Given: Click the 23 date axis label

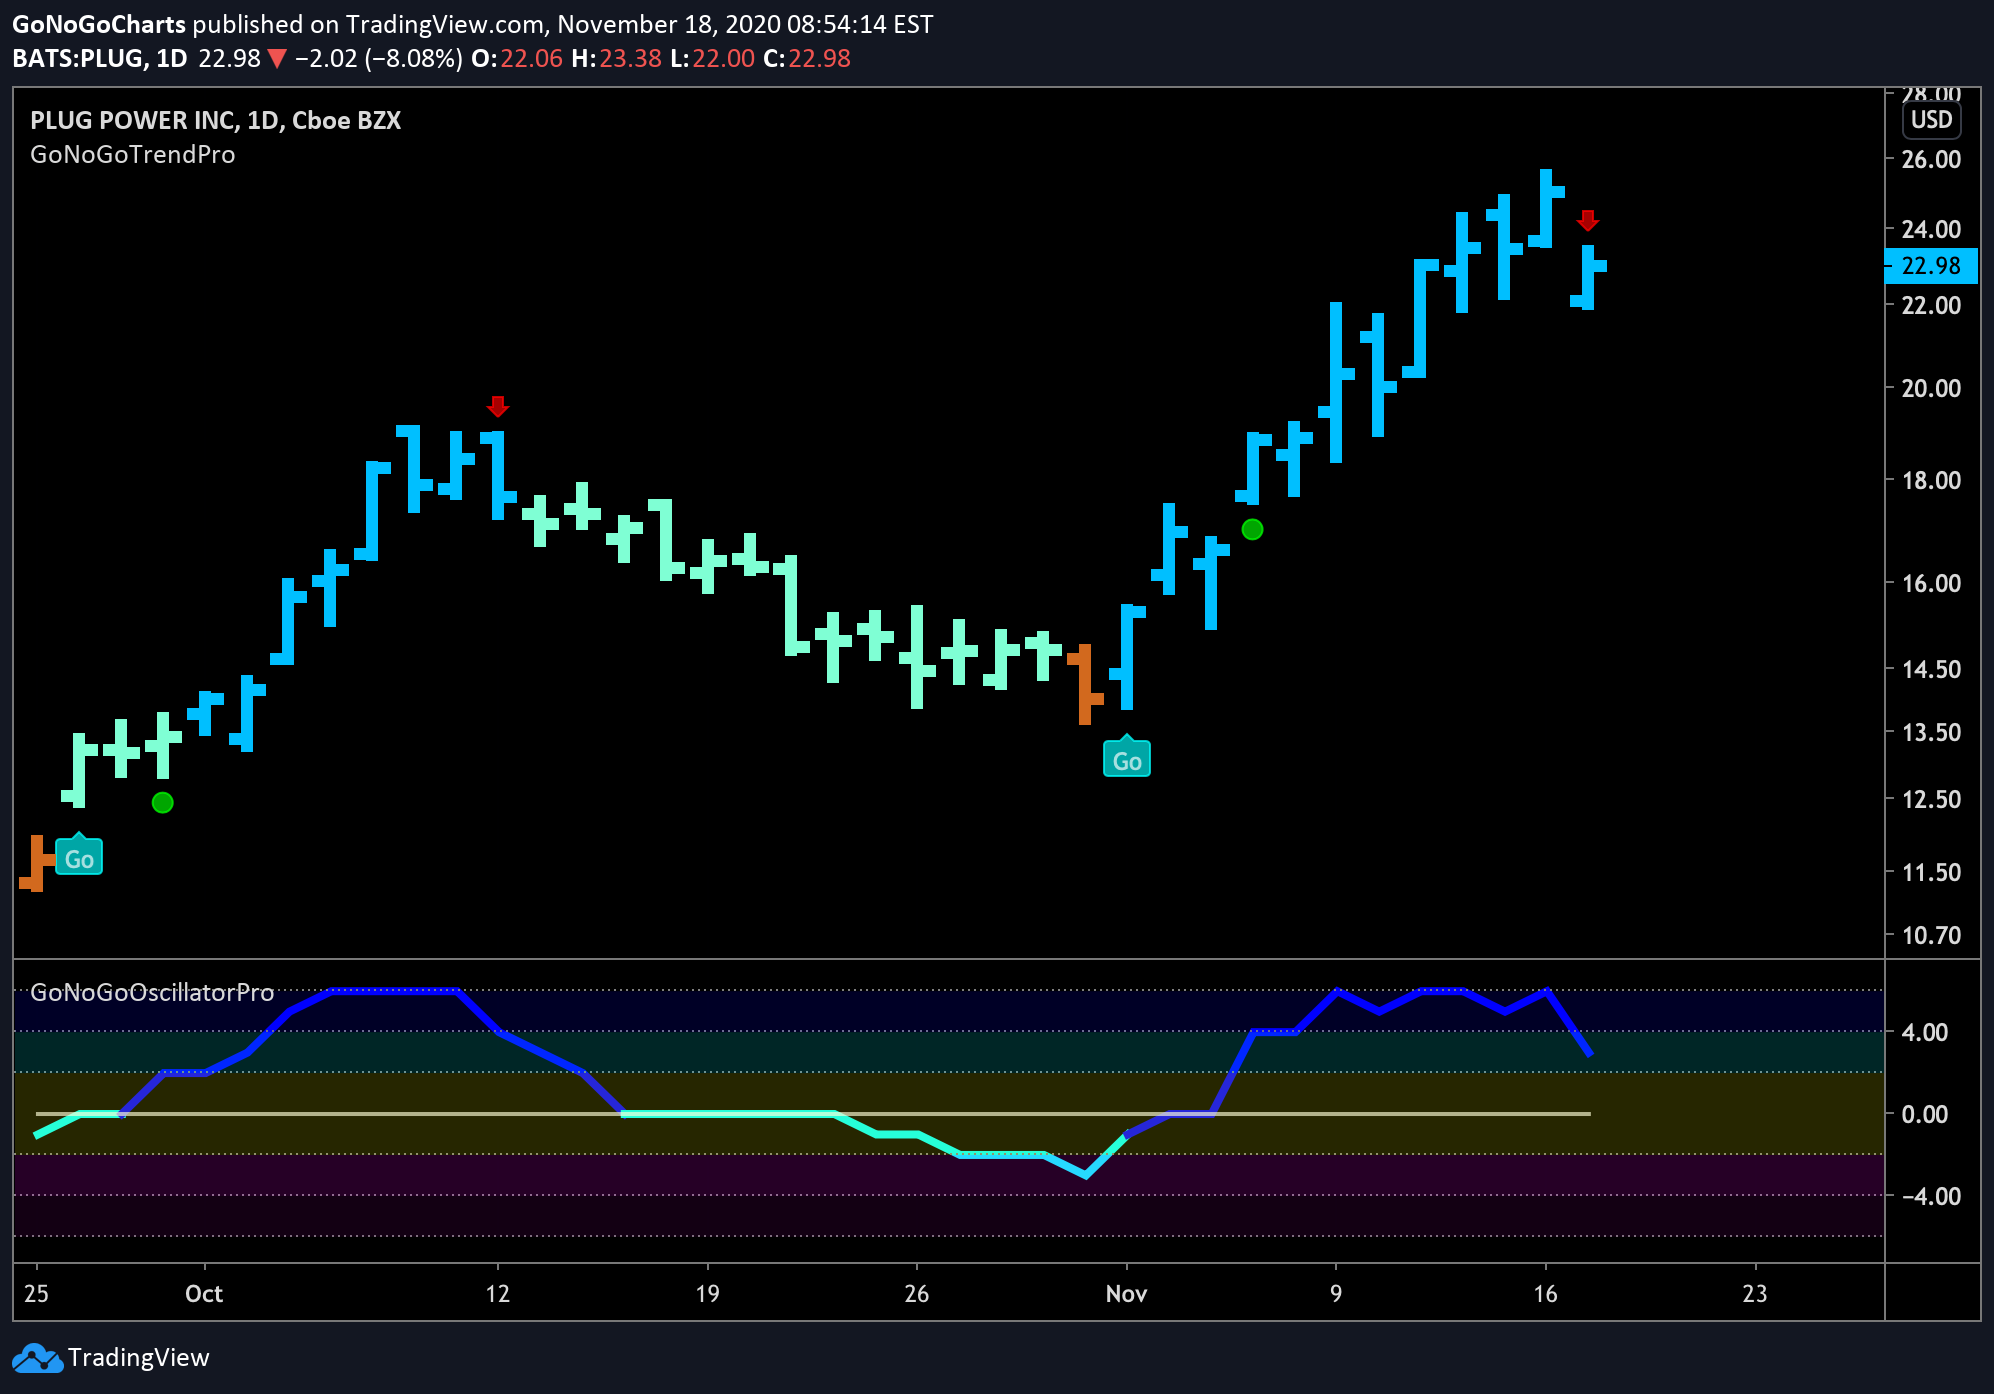Looking at the screenshot, I should click(x=1755, y=1294).
